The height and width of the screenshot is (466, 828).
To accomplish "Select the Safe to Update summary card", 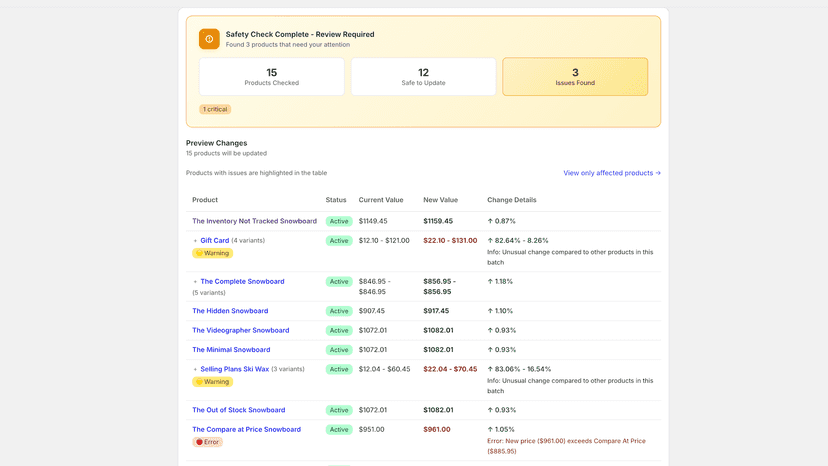I will (x=424, y=77).
